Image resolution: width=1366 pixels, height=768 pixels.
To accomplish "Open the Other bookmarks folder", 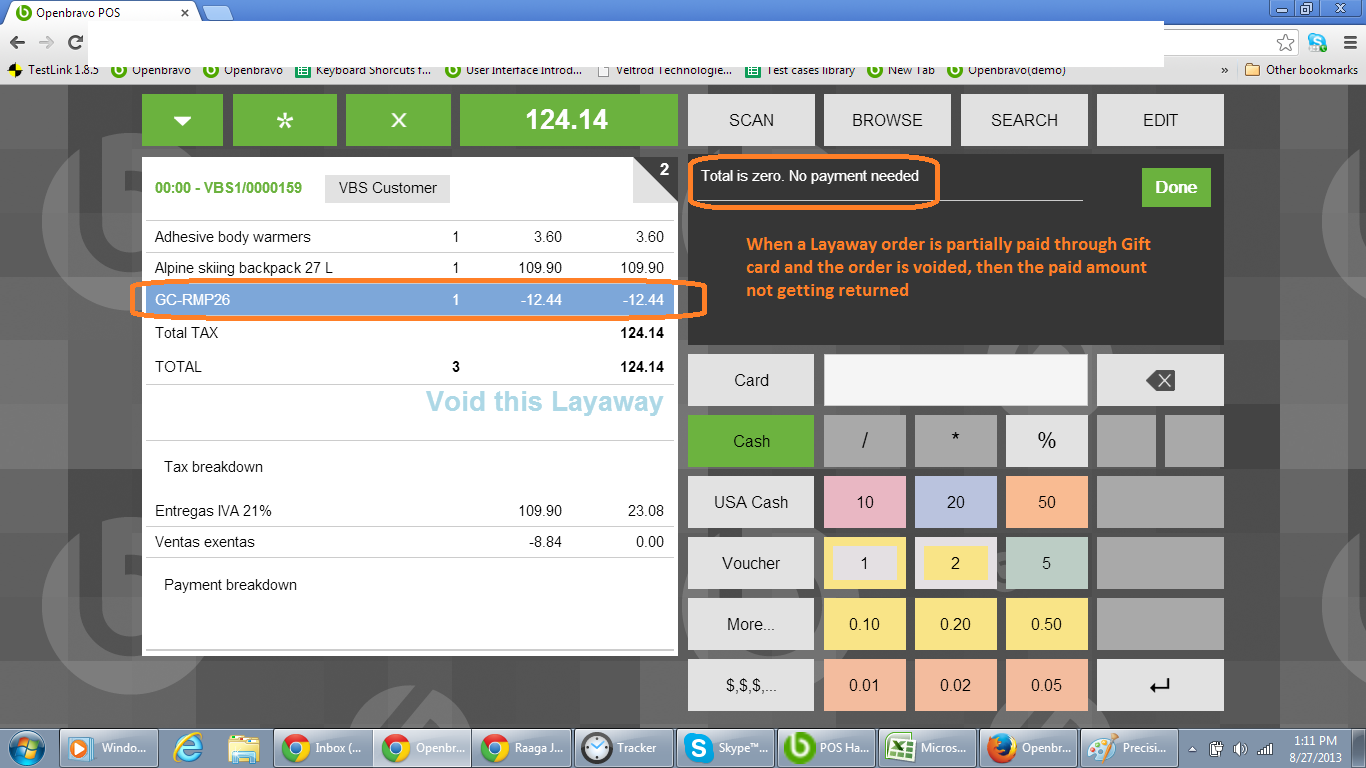I will [x=1302, y=70].
